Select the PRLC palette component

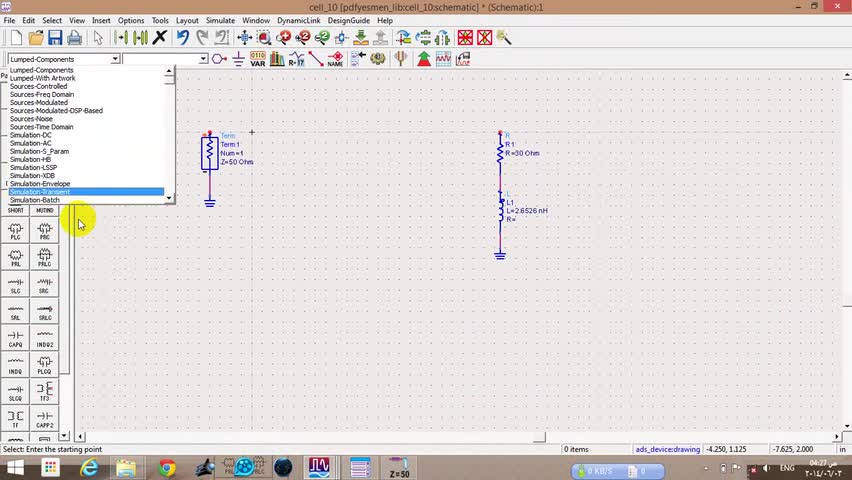[45, 258]
